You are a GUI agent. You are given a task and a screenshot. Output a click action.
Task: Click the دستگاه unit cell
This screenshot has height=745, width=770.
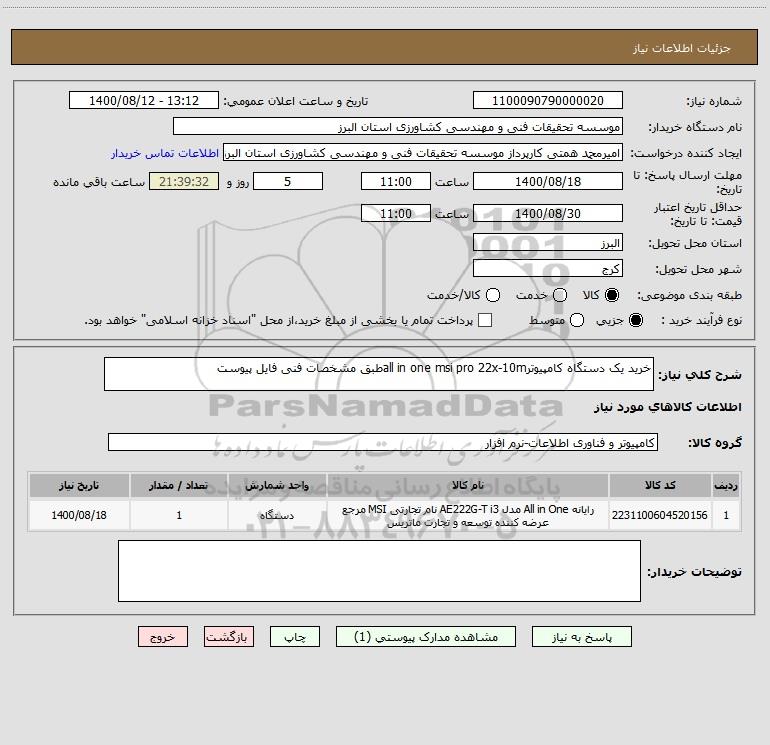[x=277, y=515]
